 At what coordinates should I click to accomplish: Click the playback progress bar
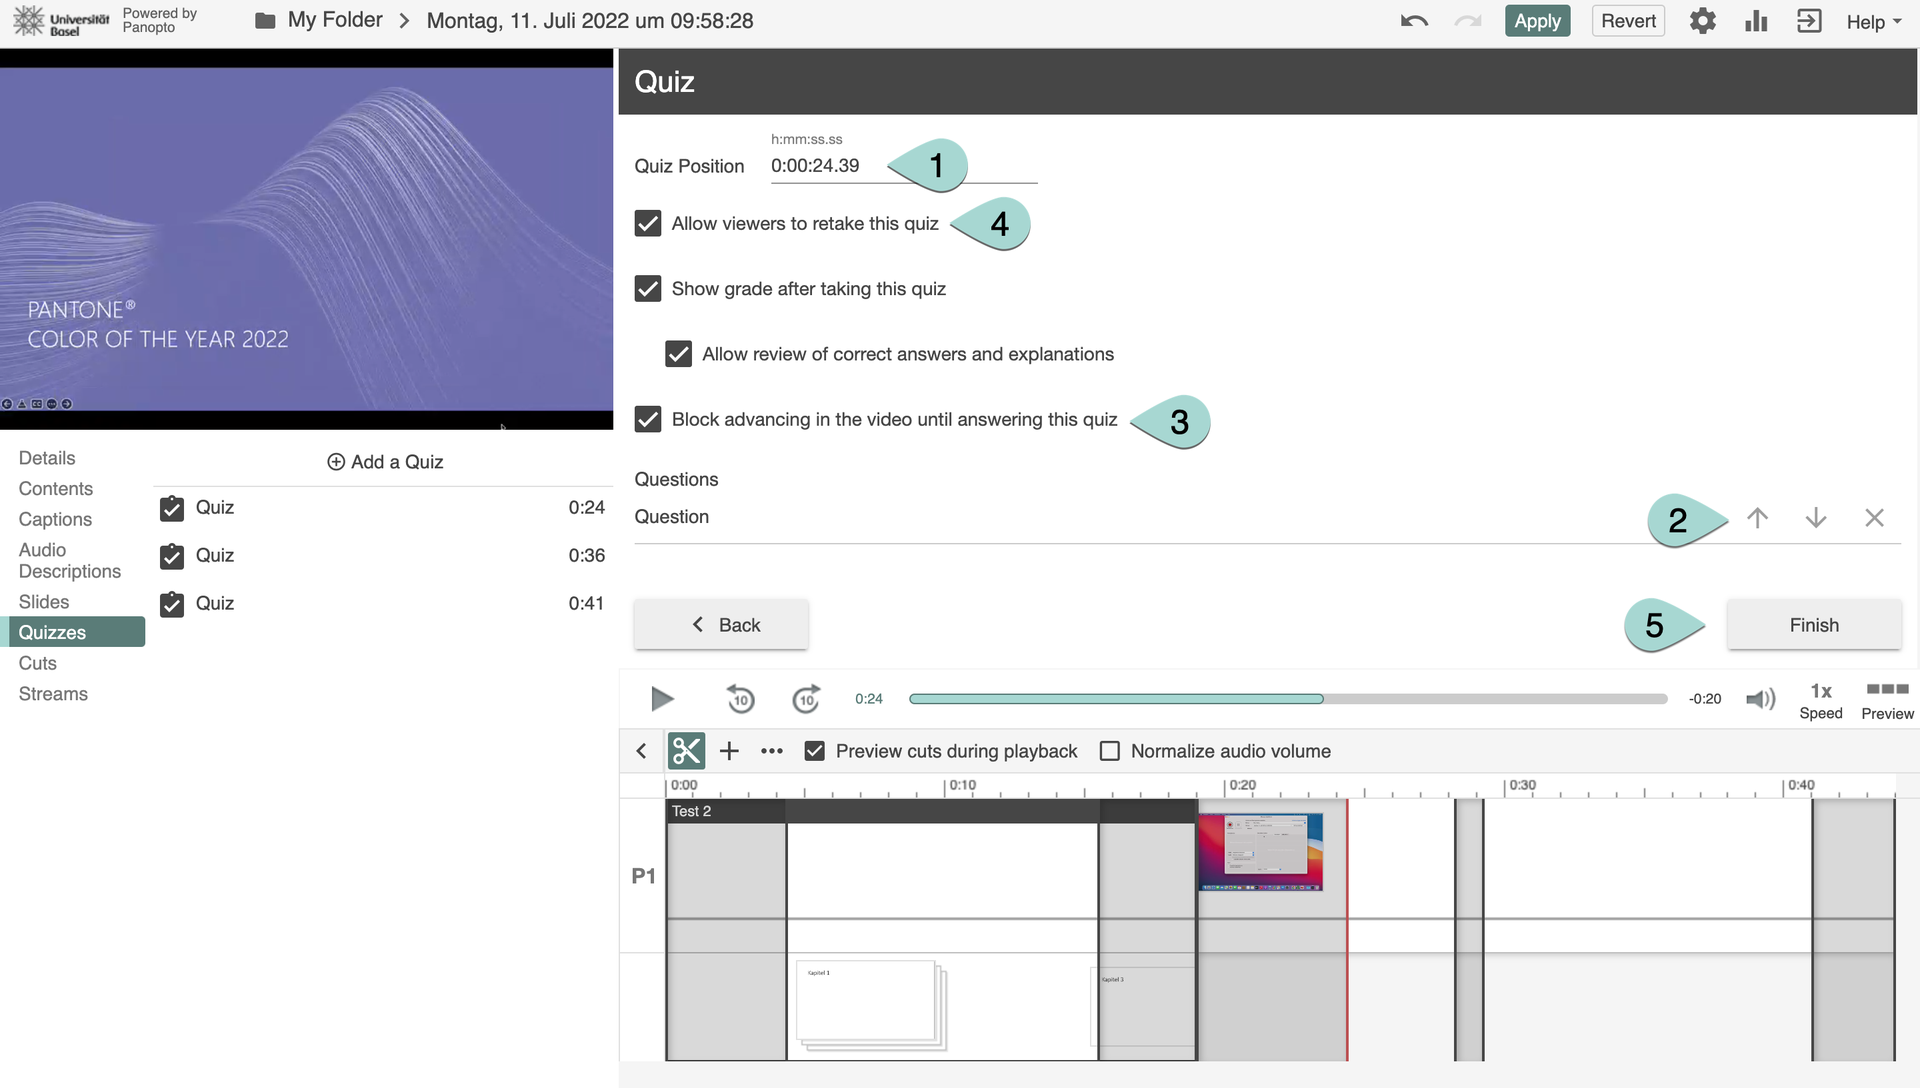pos(1287,699)
